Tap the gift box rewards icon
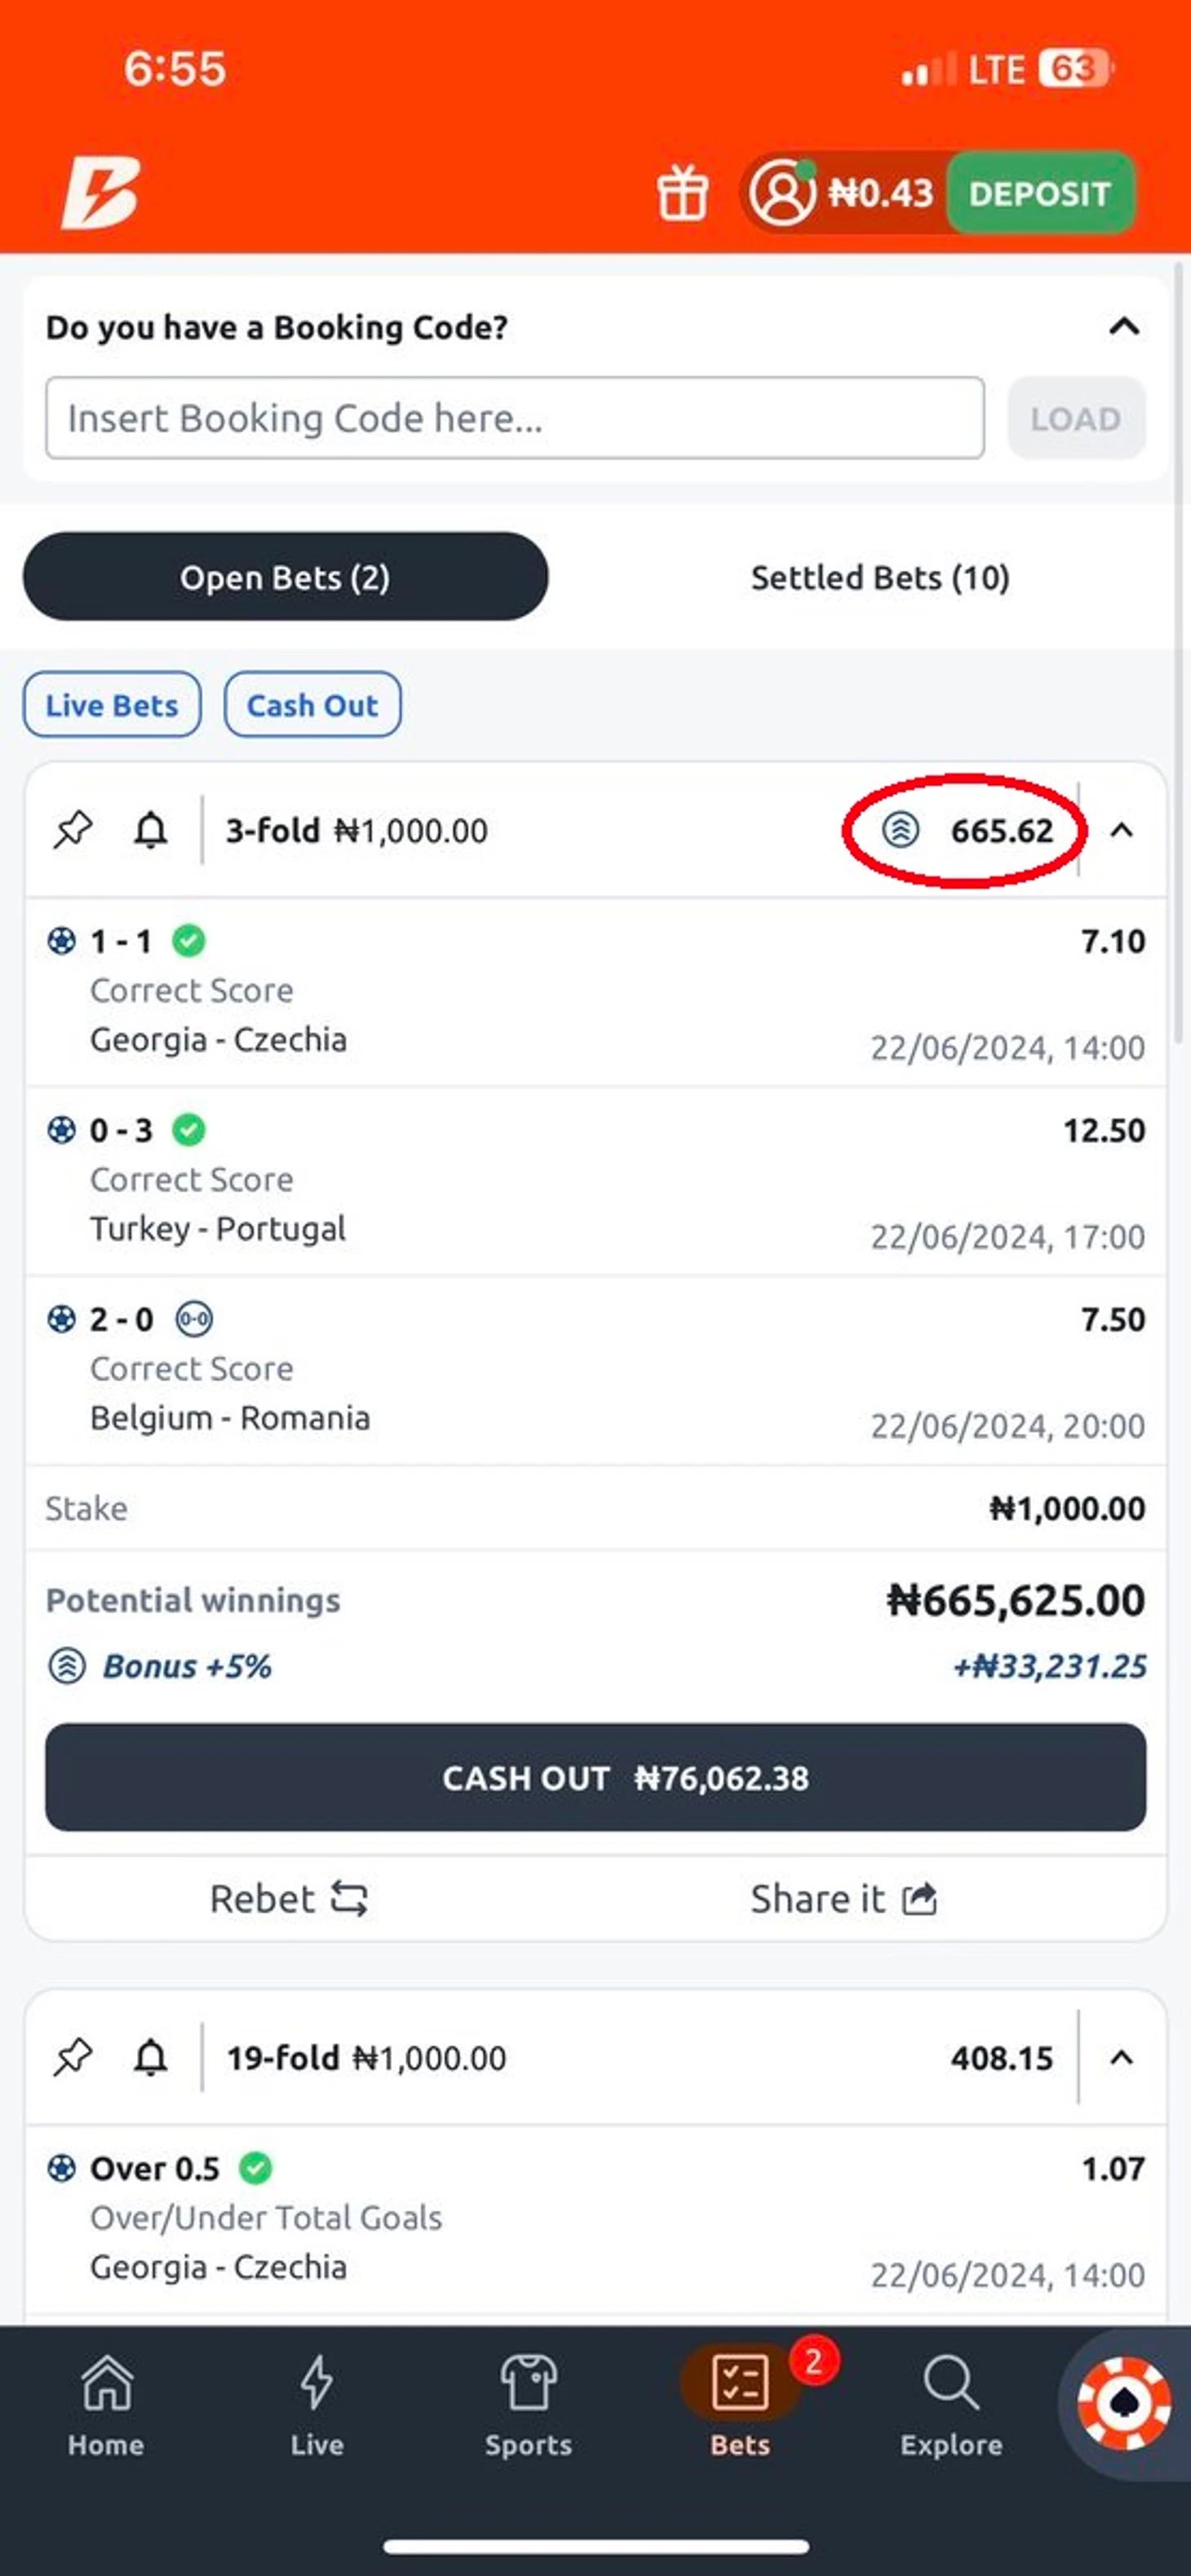The width and height of the screenshot is (1191, 2576). (x=682, y=193)
